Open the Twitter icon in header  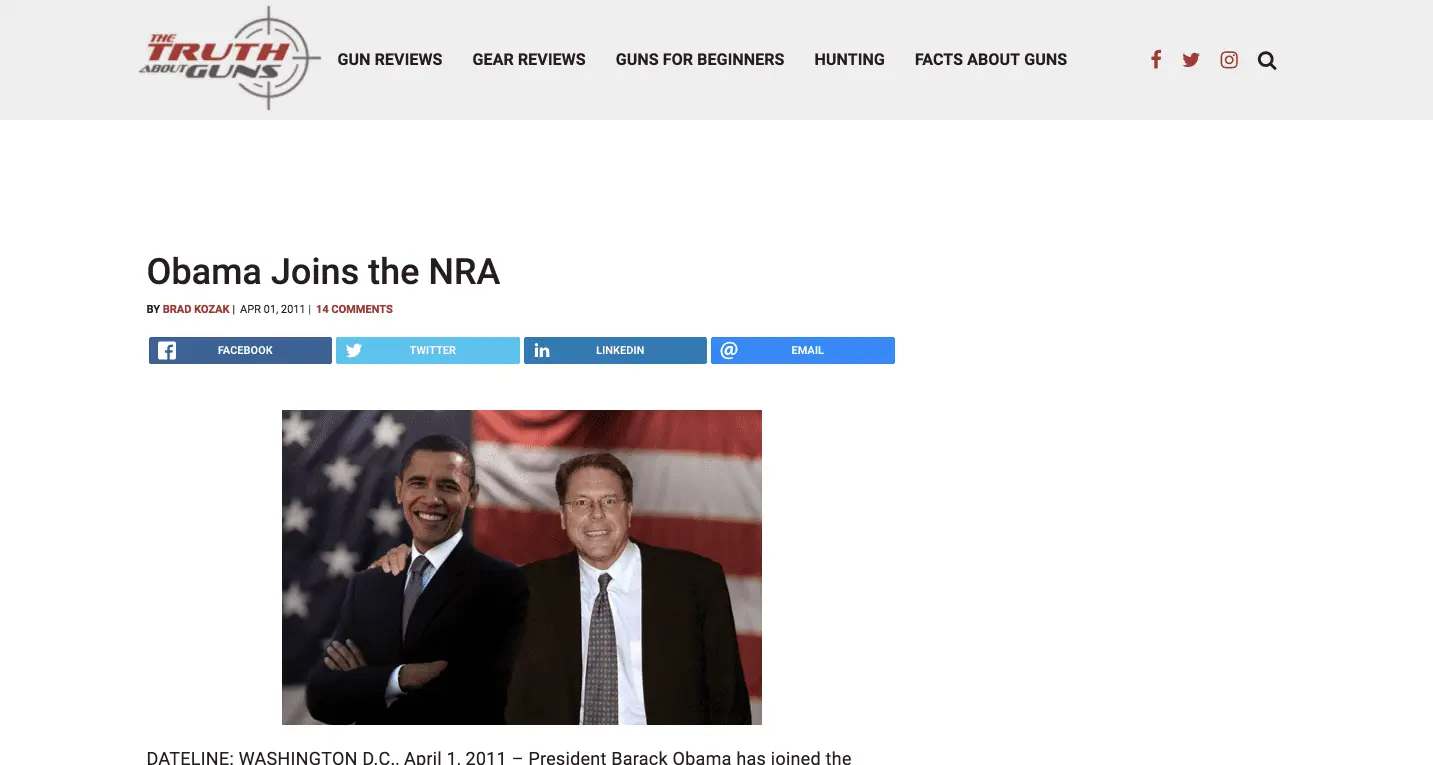point(1191,60)
